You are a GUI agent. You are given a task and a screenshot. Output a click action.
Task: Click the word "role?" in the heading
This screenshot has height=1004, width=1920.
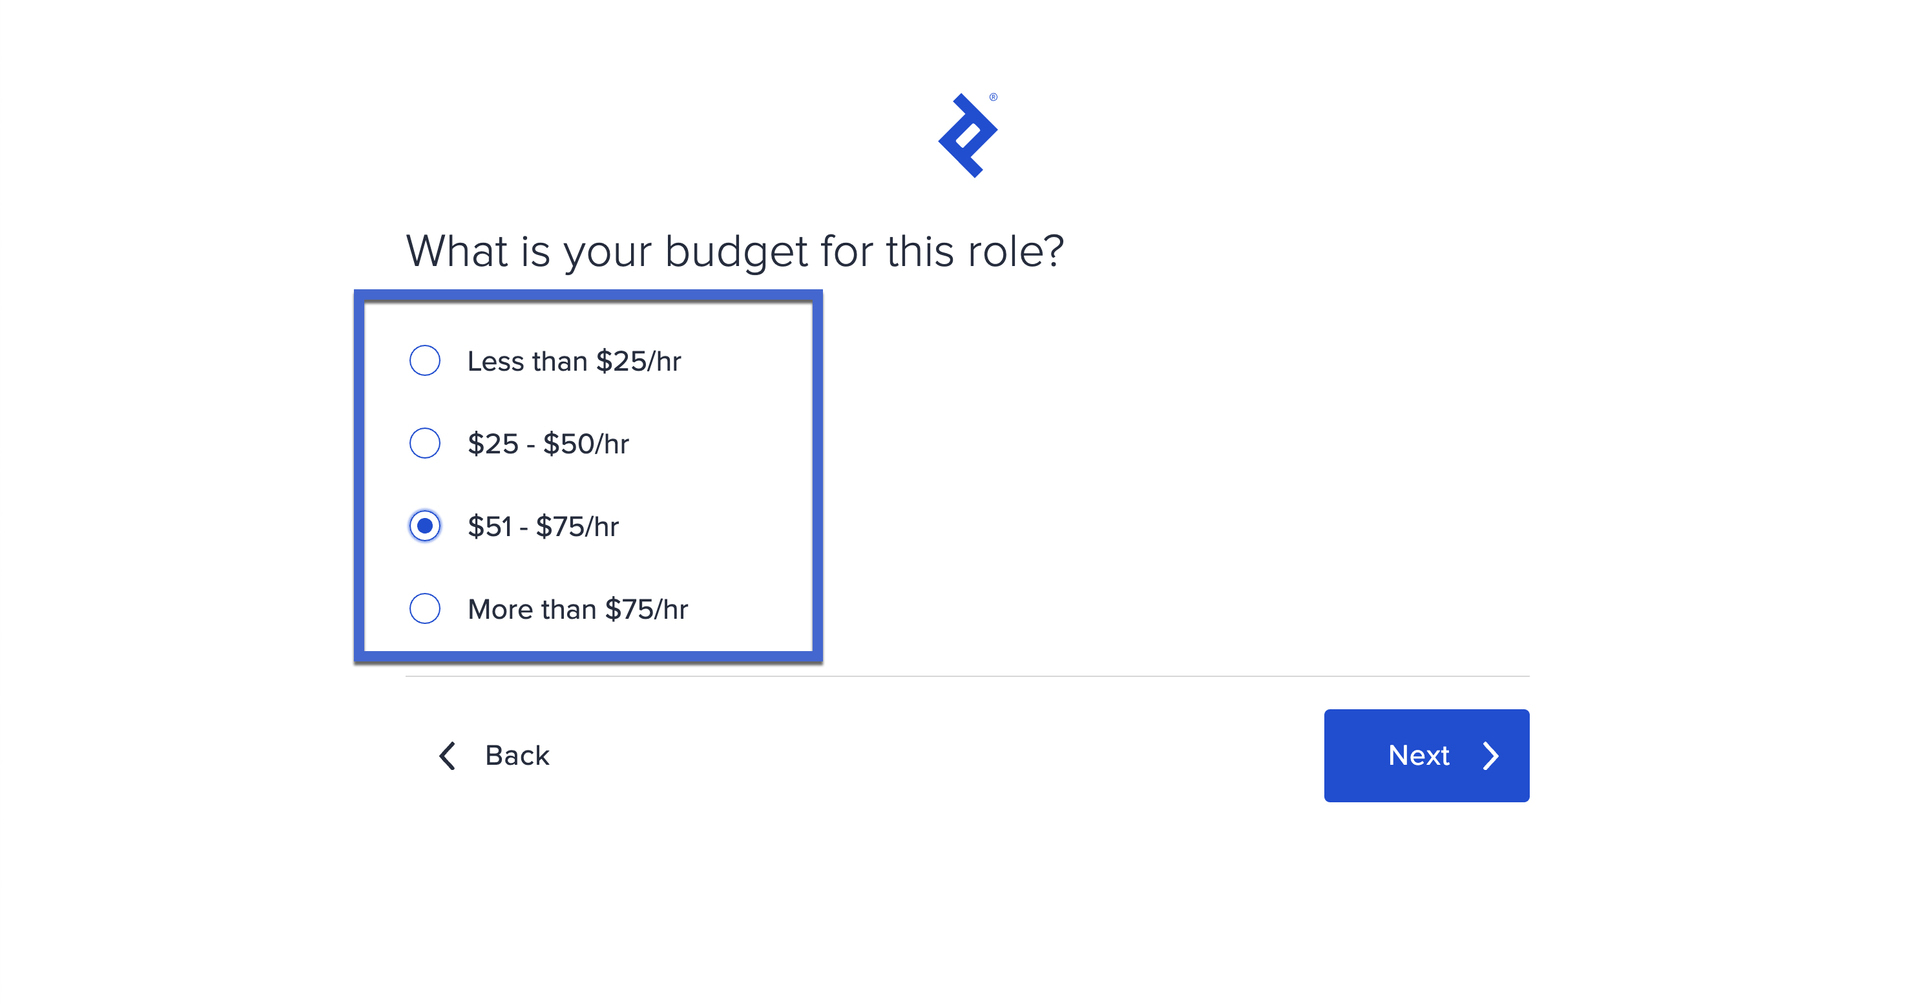(1016, 251)
